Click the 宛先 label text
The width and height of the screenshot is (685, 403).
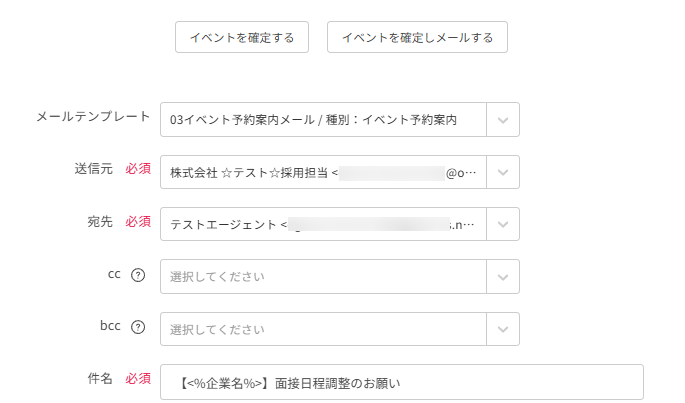(x=99, y=221)
